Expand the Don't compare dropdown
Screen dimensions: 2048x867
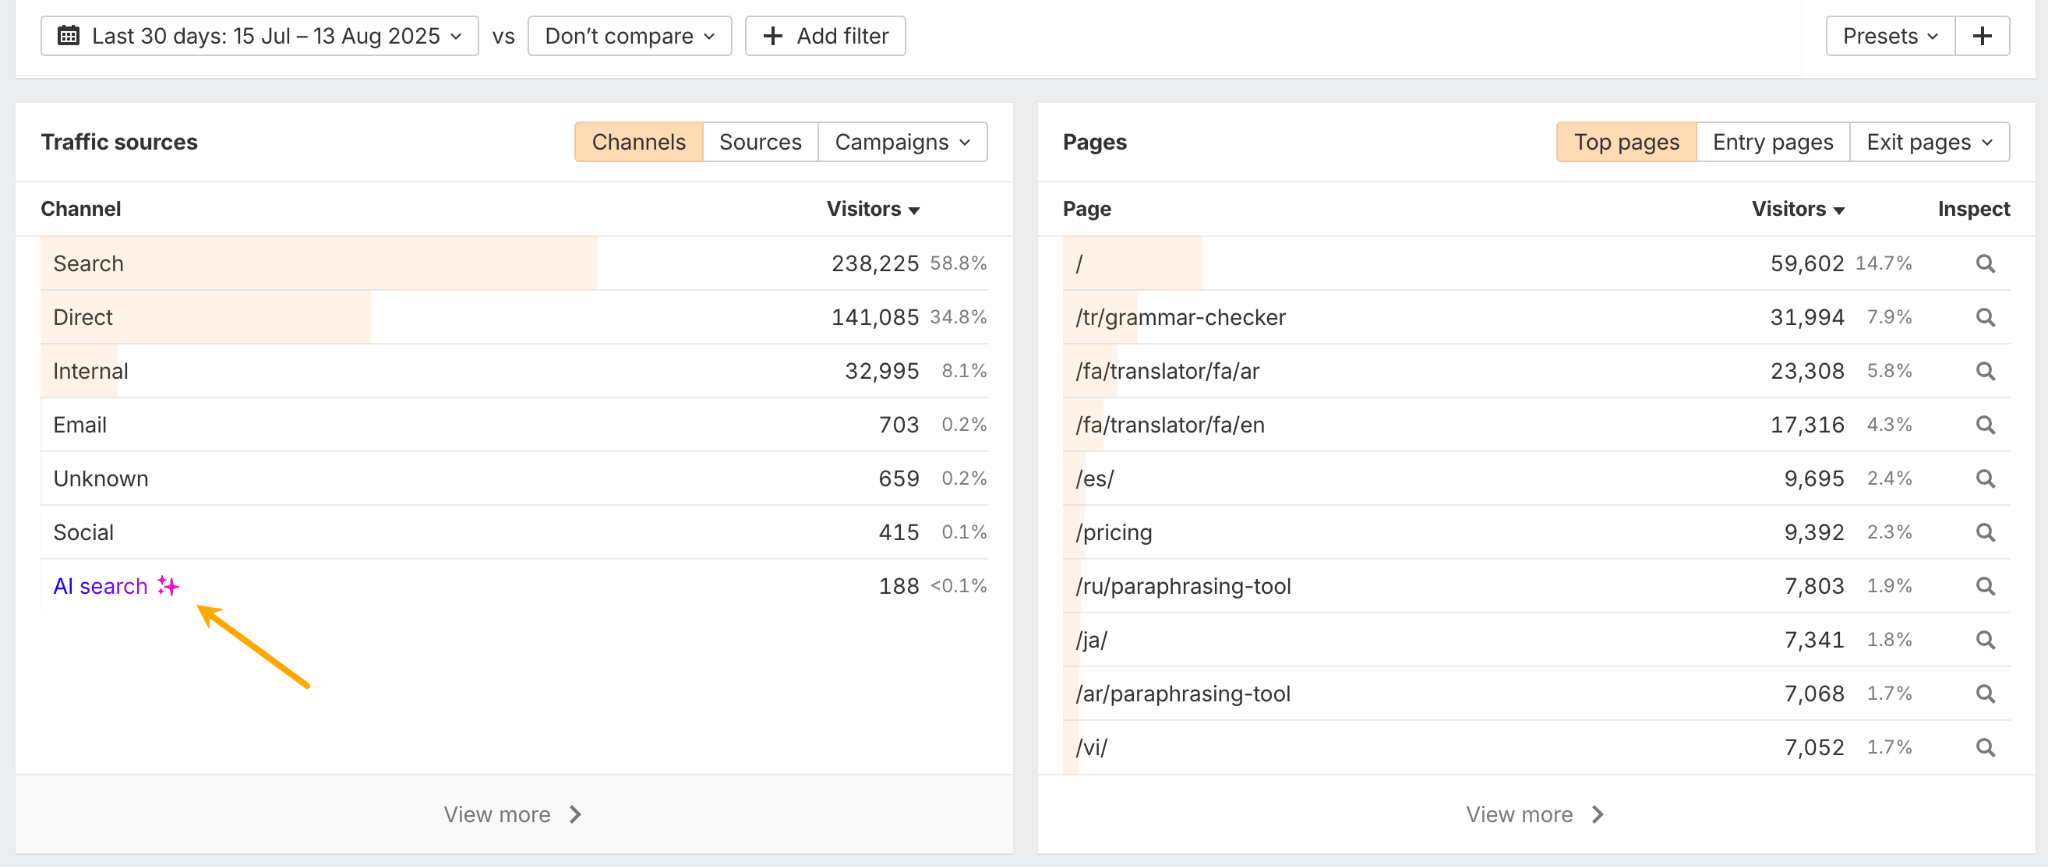pos(630,37)
